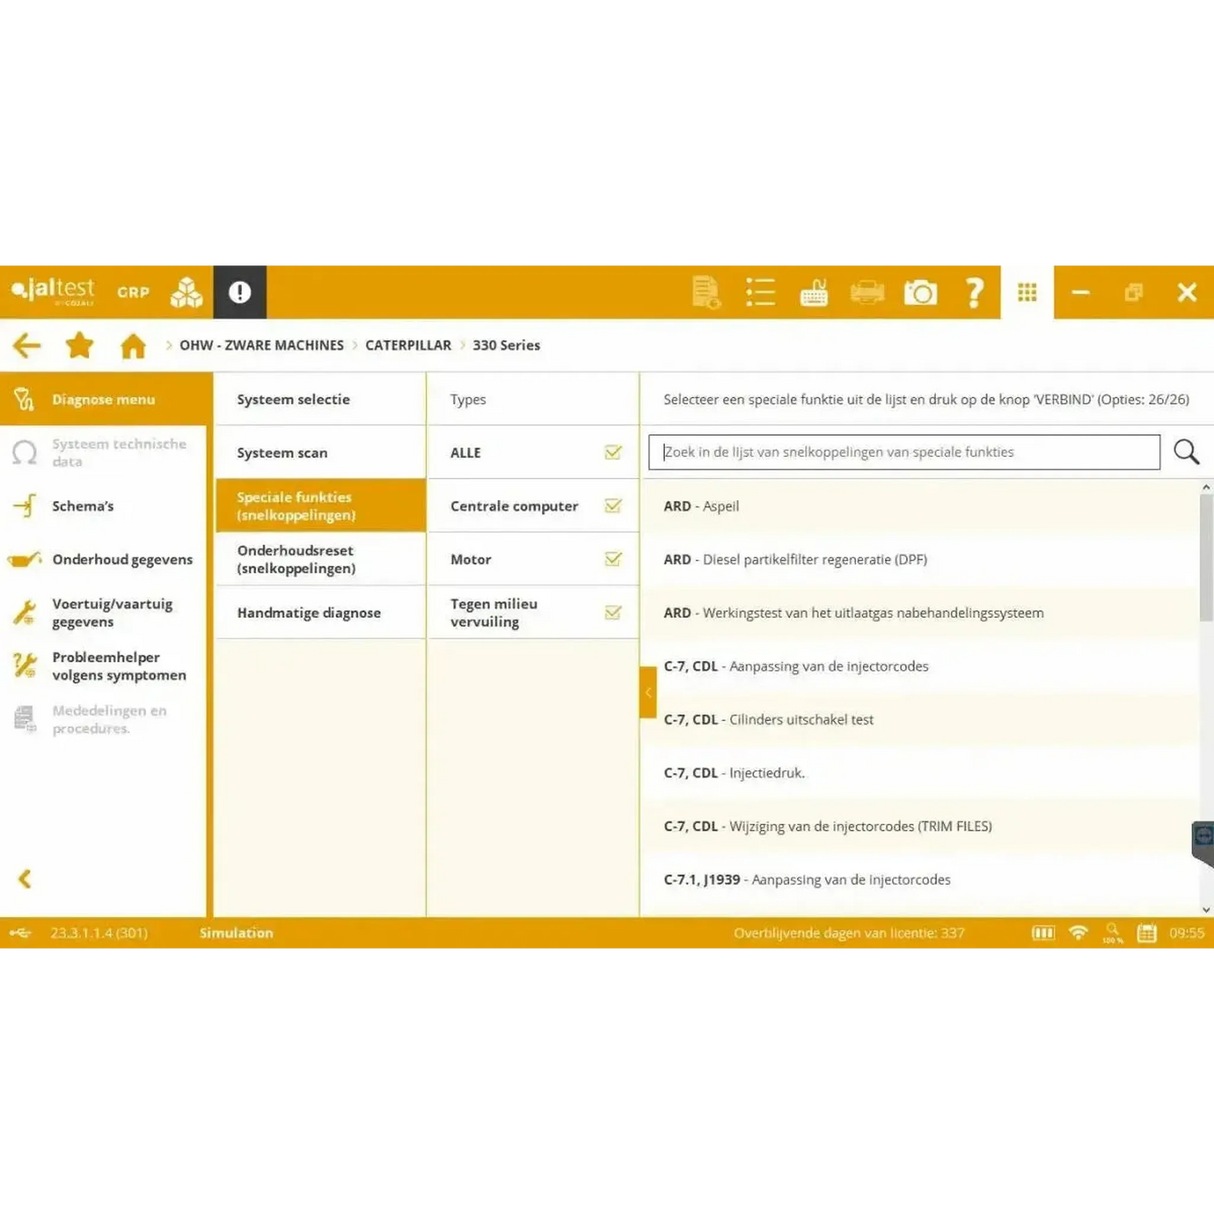This screenshot has height=1214, width=1214.
Task: Click the Wi-Fi status icon
Action: pos(1078,933)
